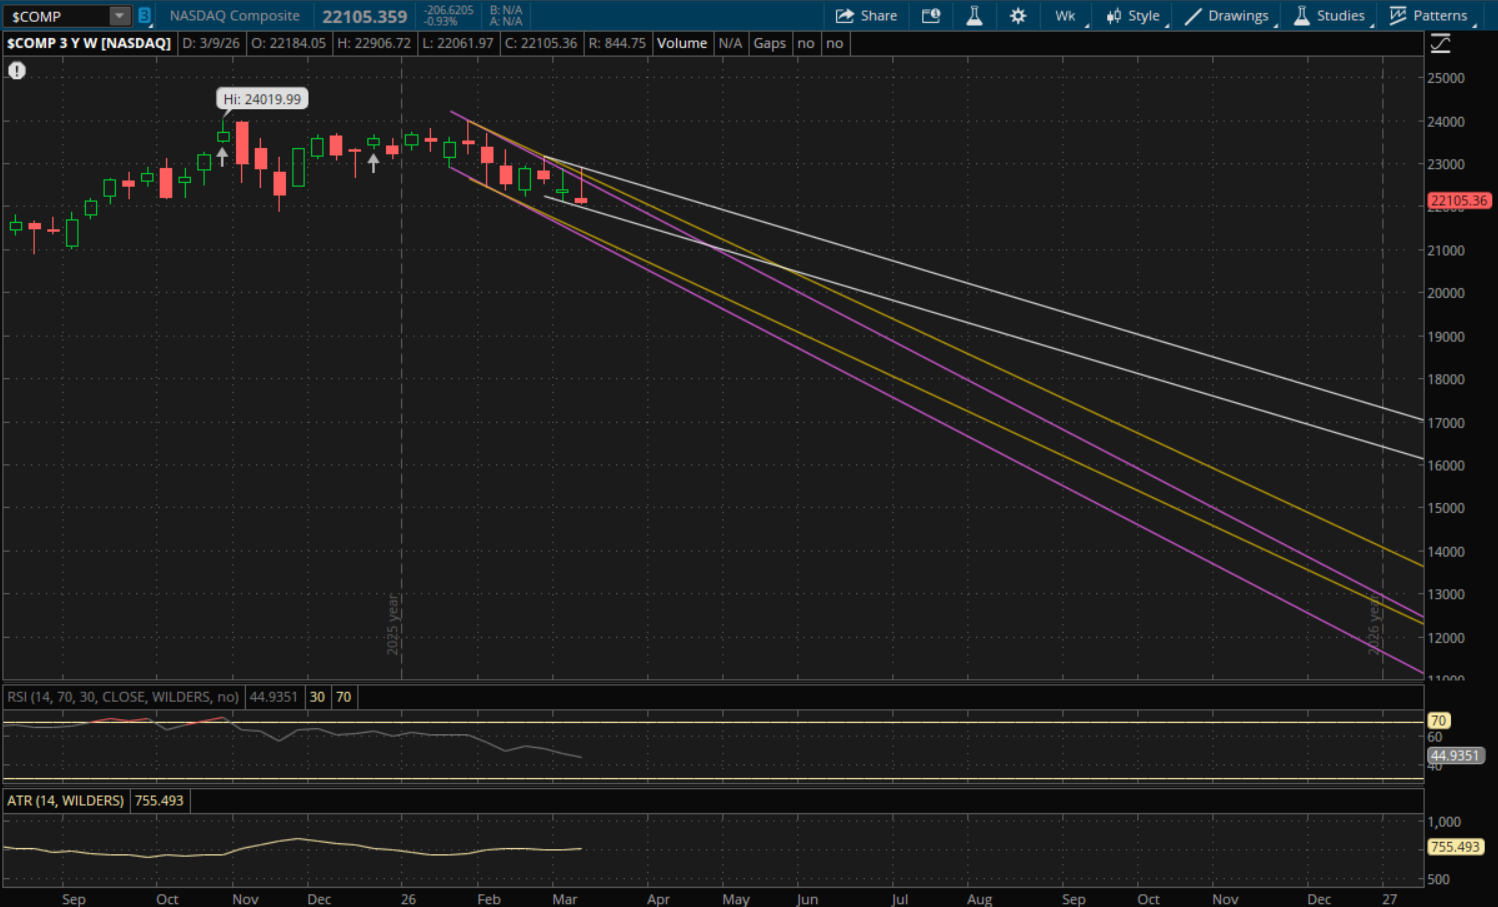
Task: Open the Wk timeframe dropdown
Action: (1066, 16)
